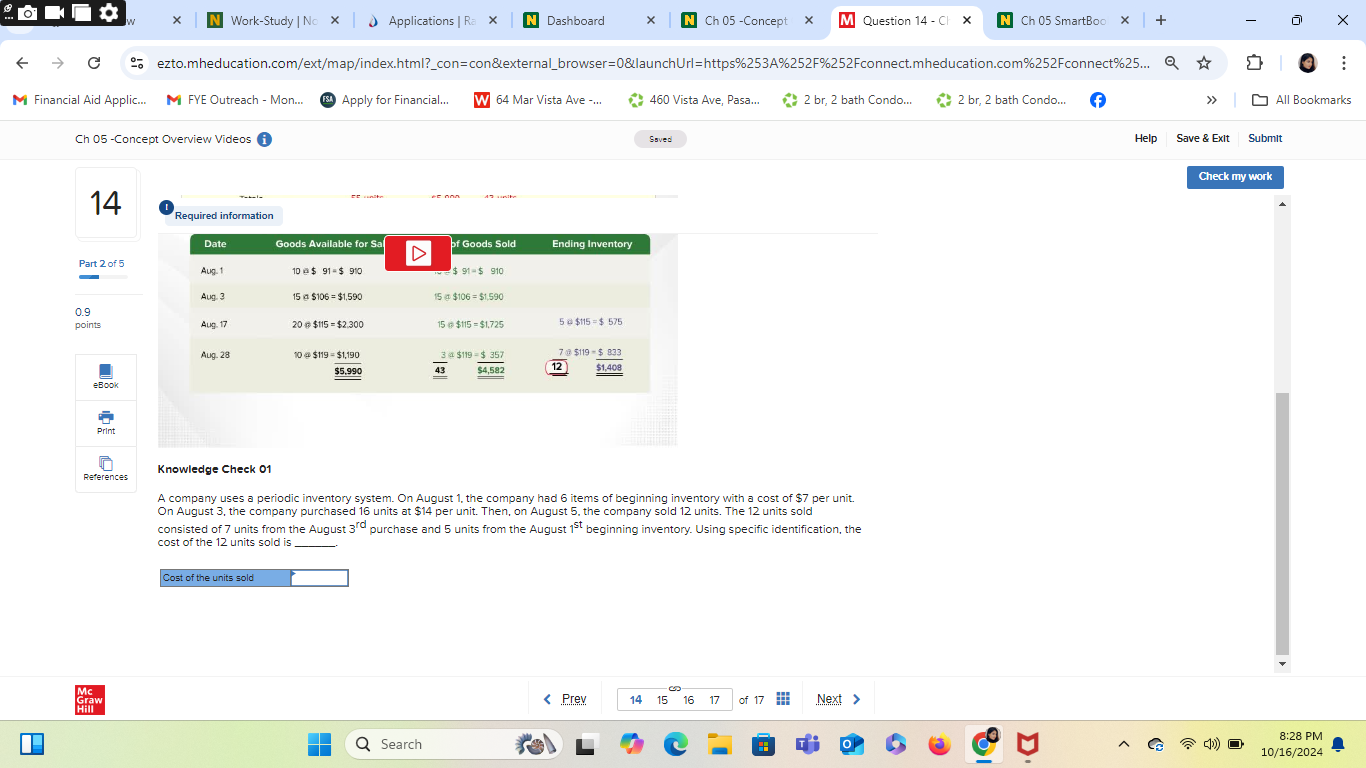Open the eBook resource

coord(105,377)
